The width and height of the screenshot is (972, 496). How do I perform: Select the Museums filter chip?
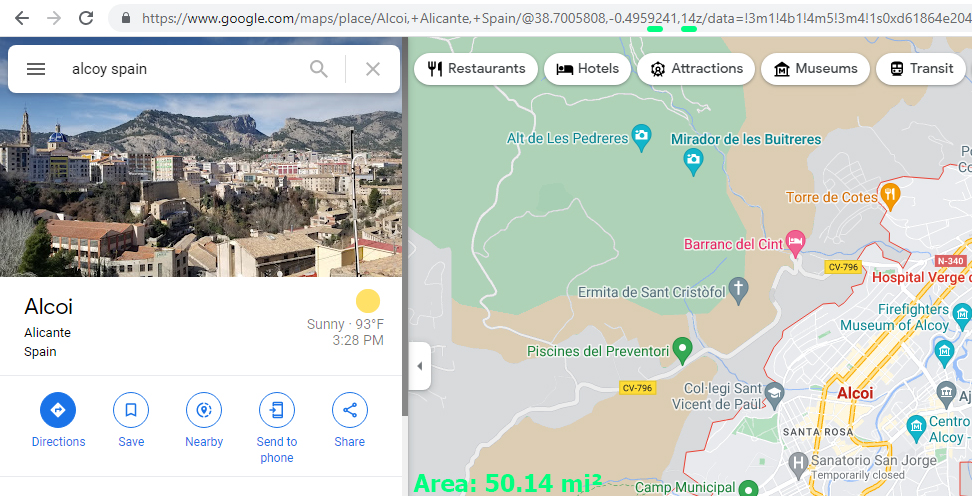815,69
